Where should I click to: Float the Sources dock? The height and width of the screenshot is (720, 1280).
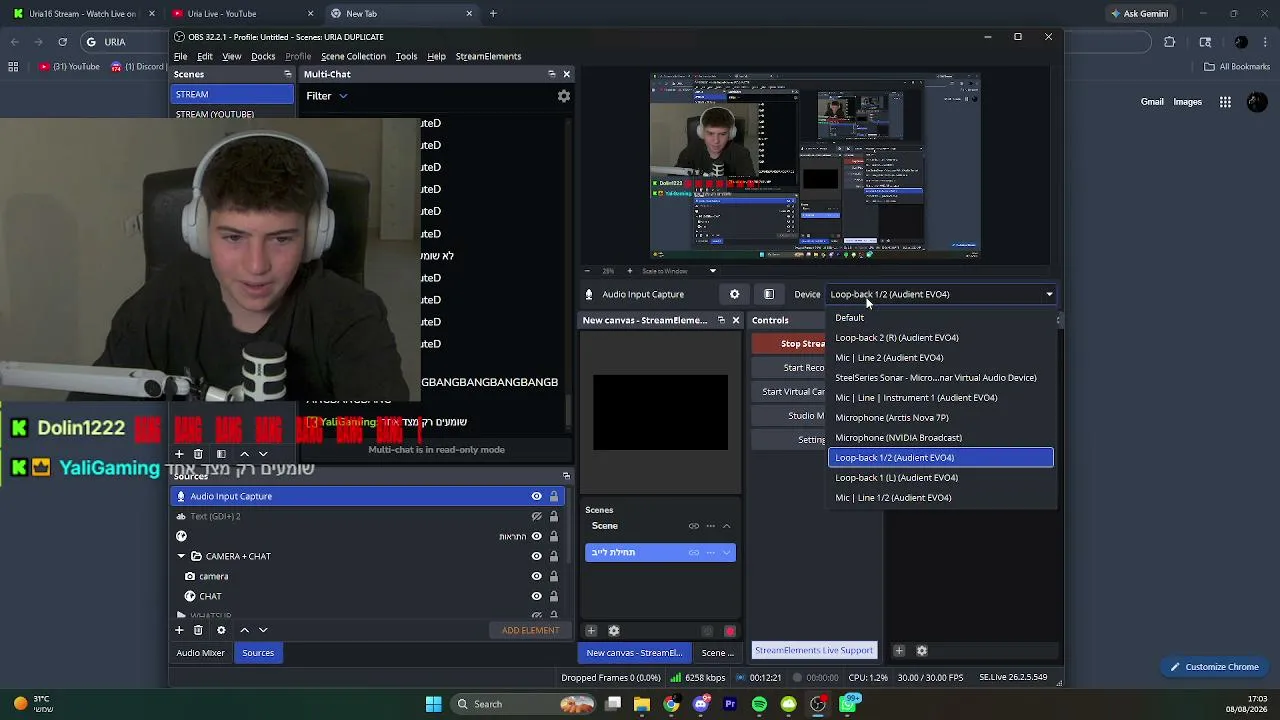click(x=566, y=476)
